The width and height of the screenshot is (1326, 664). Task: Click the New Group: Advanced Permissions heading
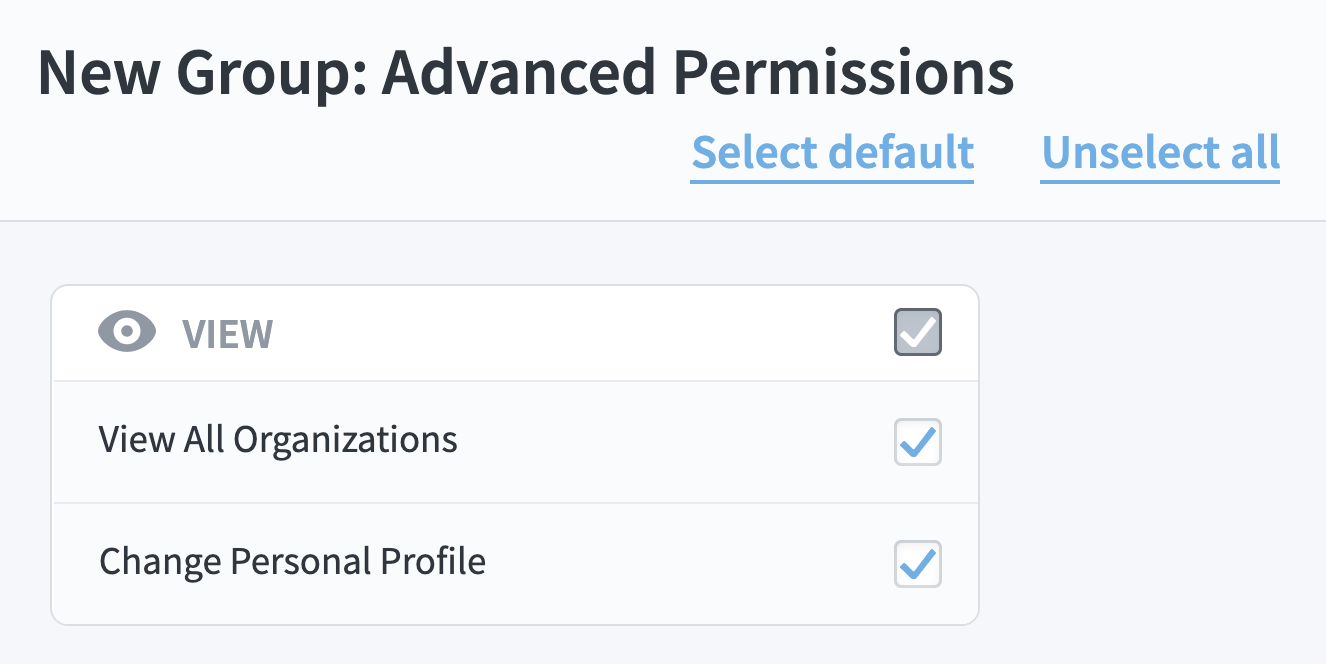[526, 74]
